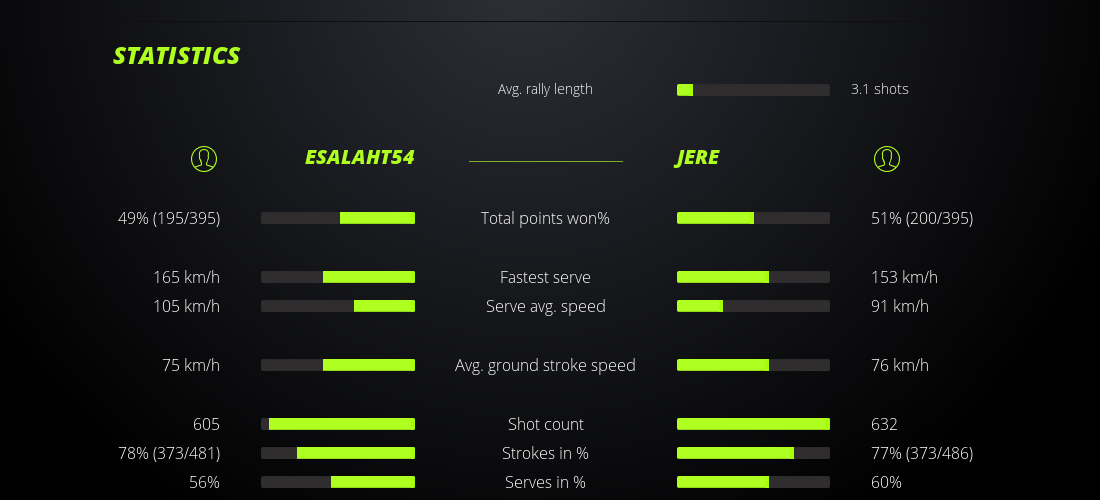Click the Avg. ground stroke speed label
1100x500 pixels.
[x=545, y=365]
